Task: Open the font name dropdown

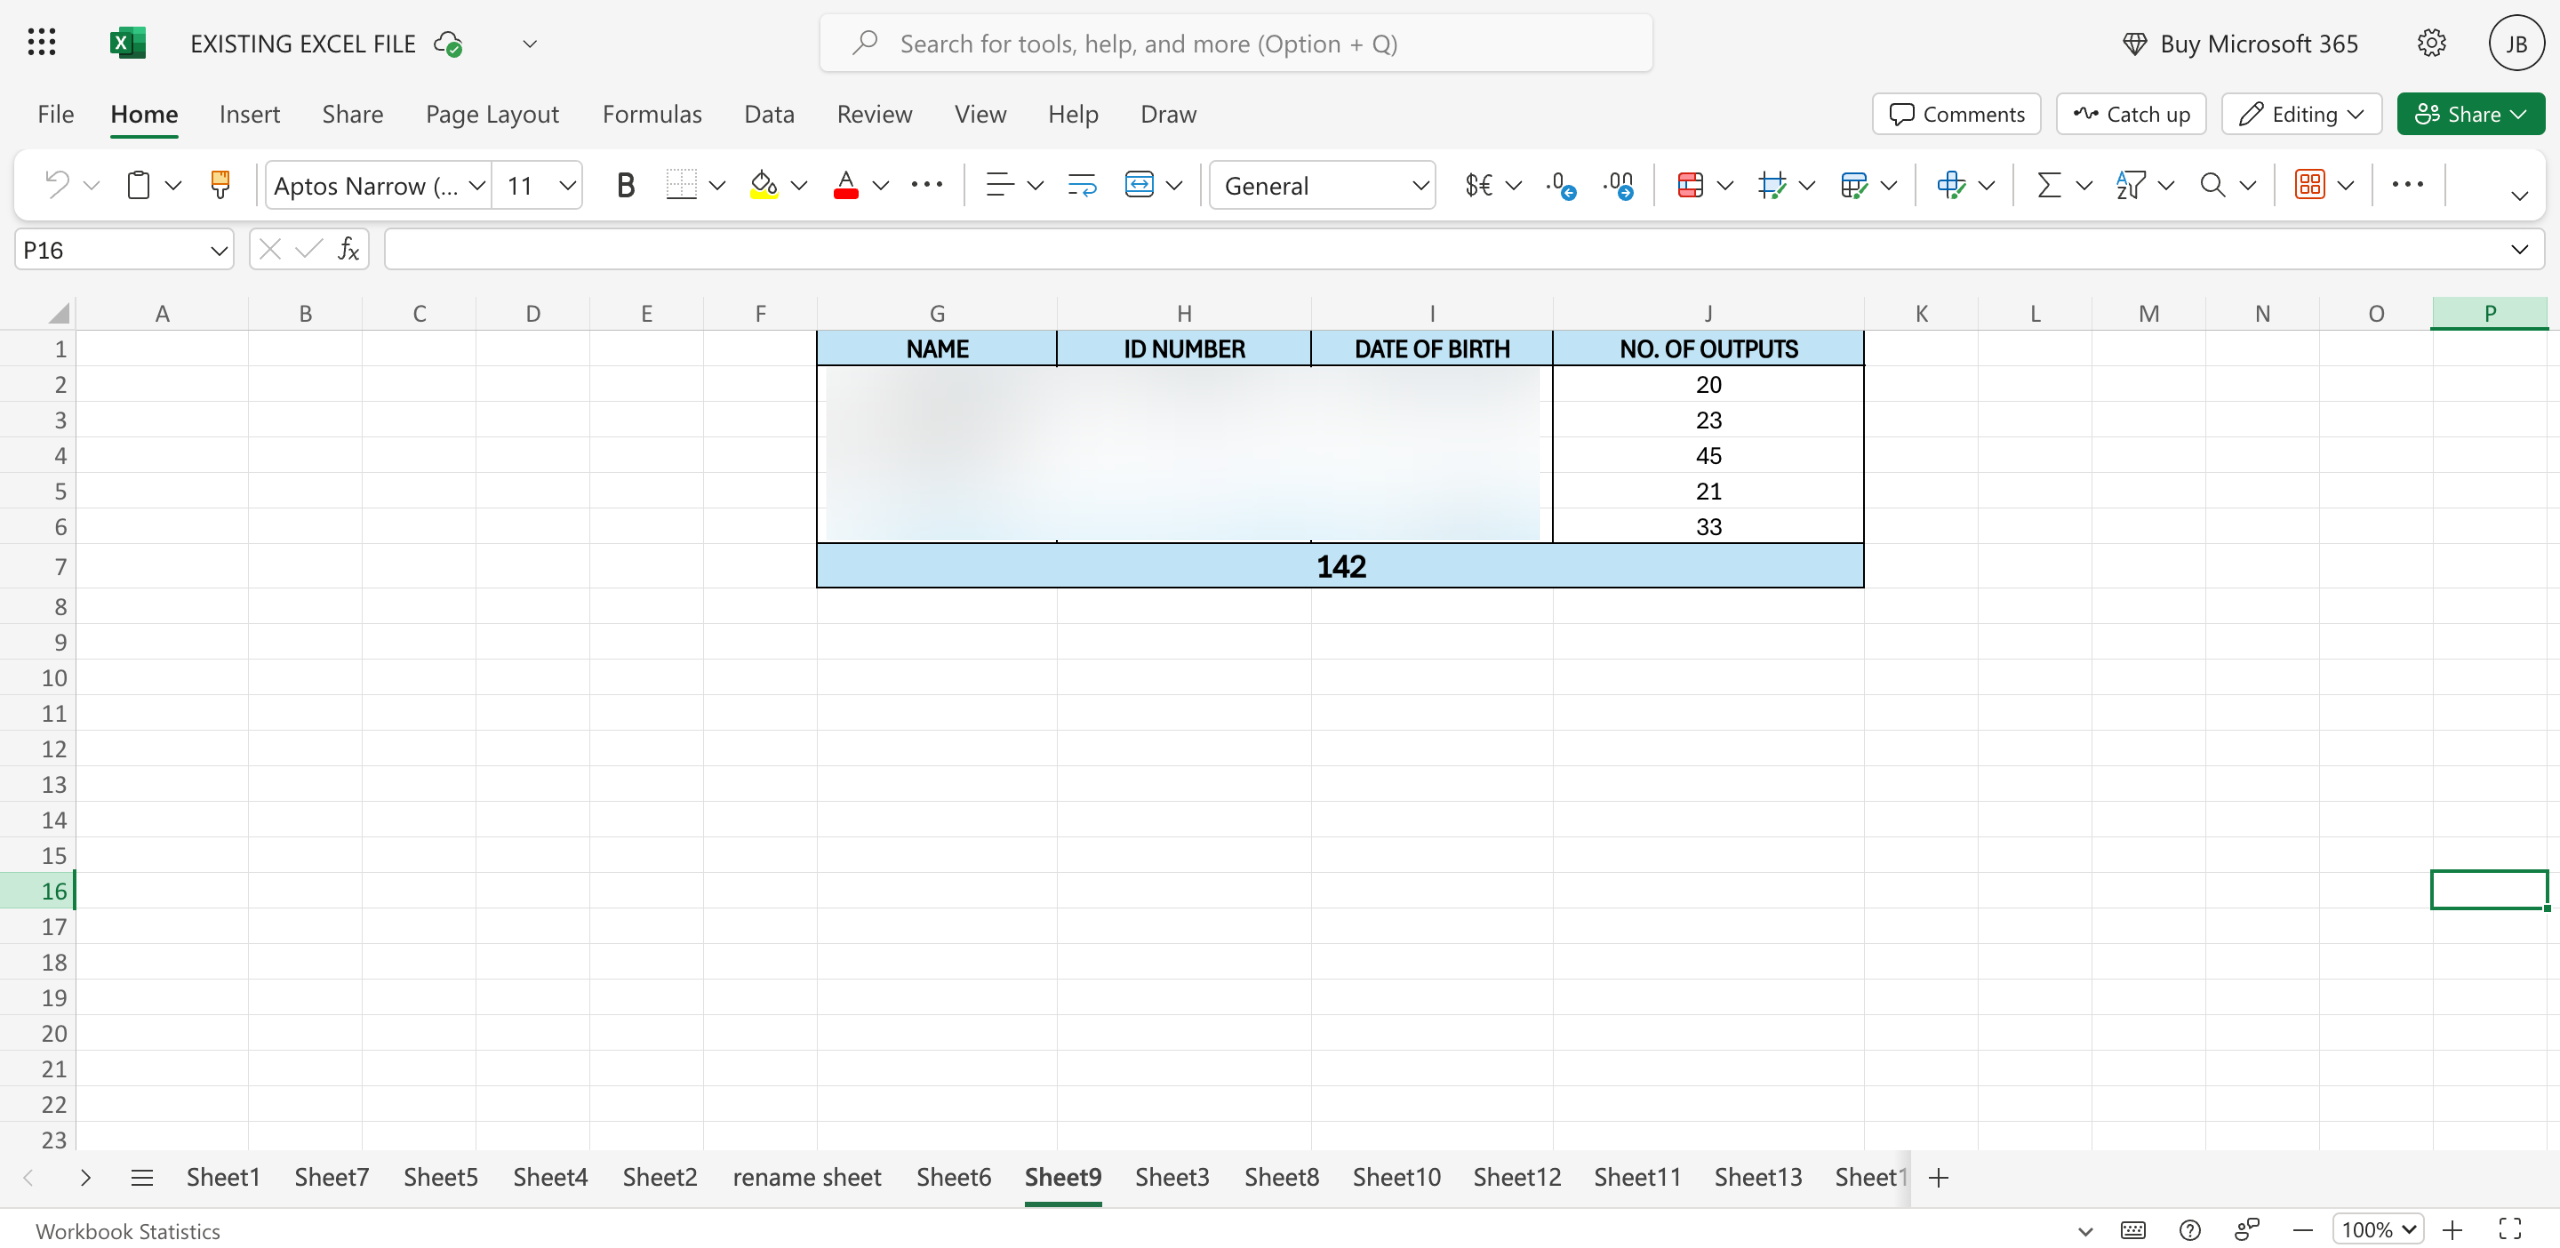Action: [x=477, y=186]
